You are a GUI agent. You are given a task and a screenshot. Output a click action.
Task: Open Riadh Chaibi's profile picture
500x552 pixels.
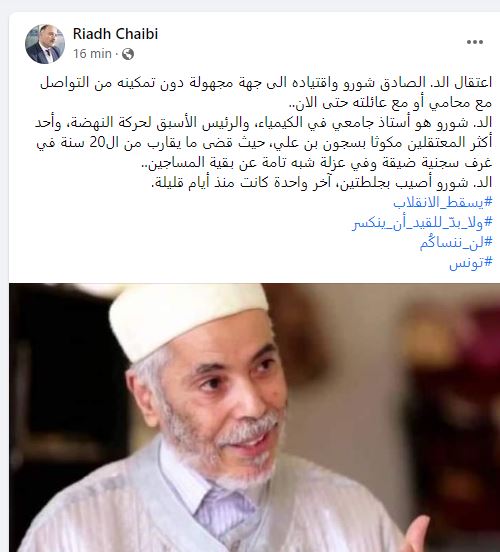click(45, 44)
